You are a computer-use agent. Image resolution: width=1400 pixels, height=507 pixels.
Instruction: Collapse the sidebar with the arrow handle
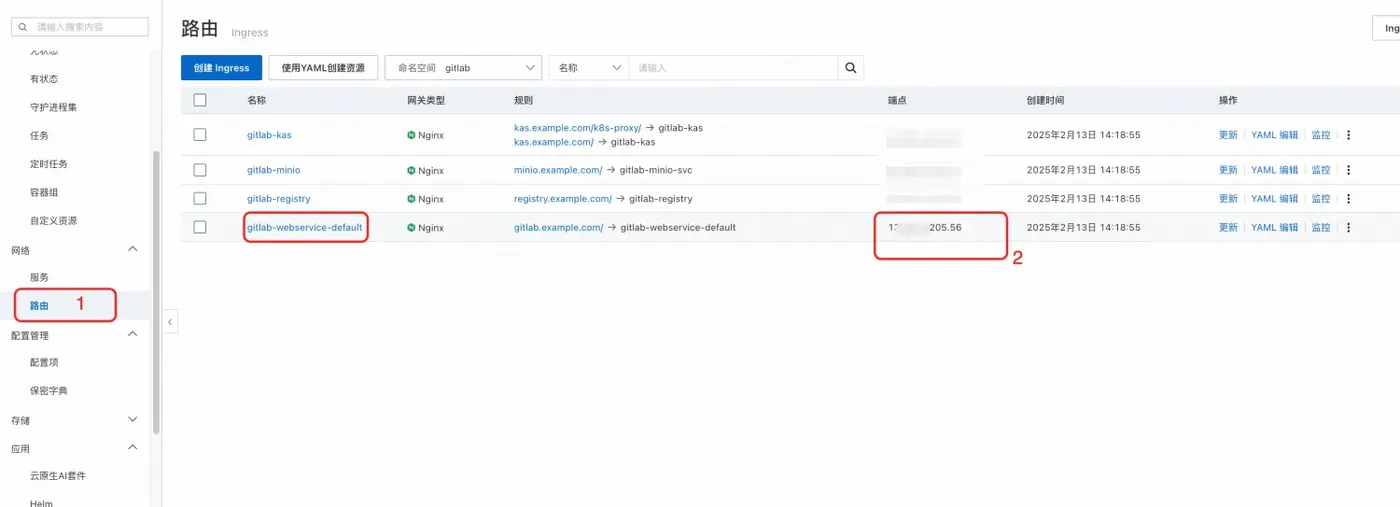click(x=170, y=322)
